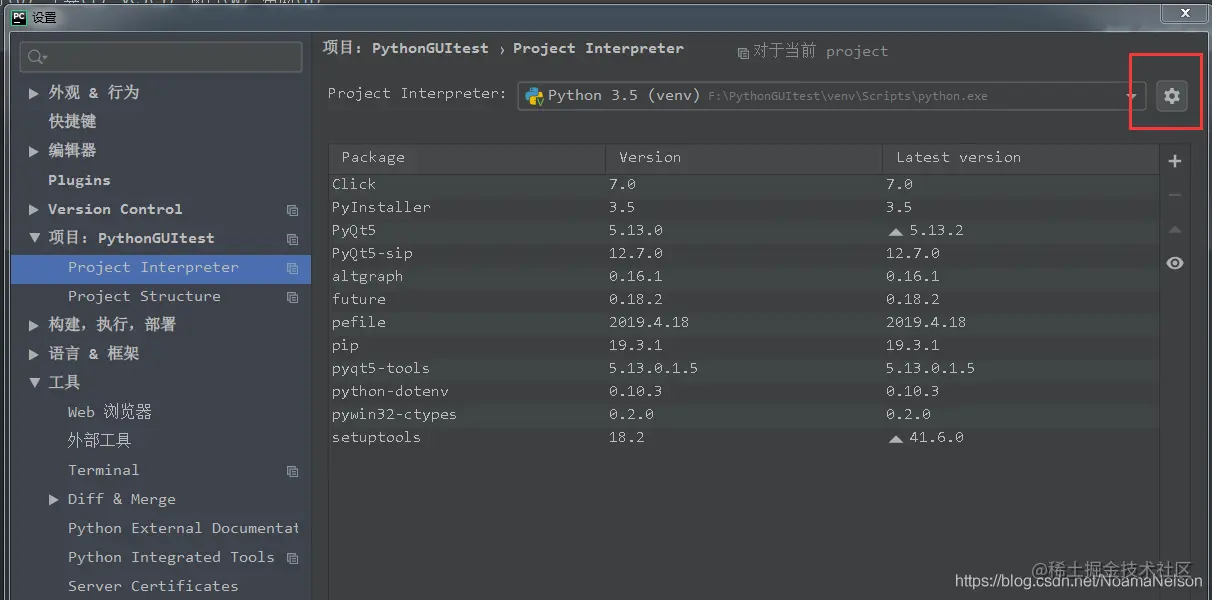
Task: Click the plus icon to install package
Action: pos(1175,161)
